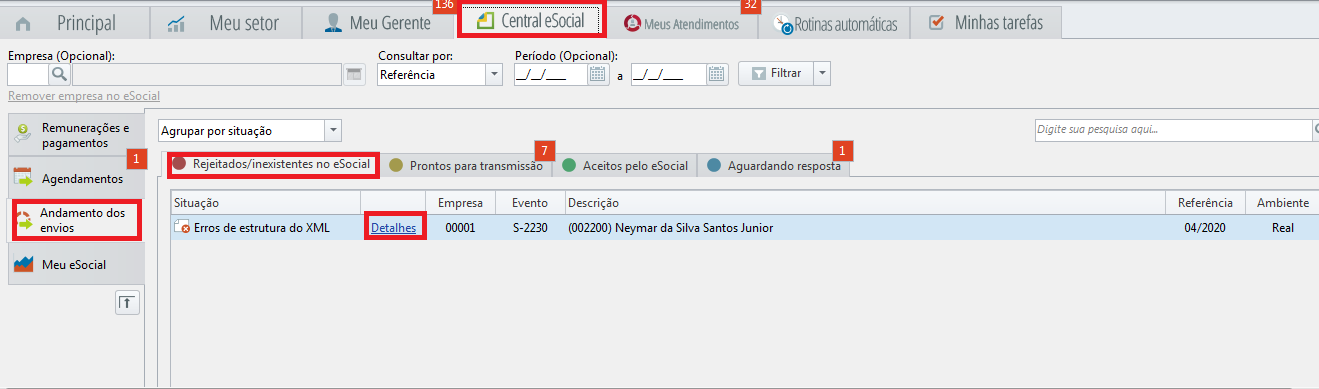The height and width of the screenshot is (389, 1319).
Task: Open the start date calendar icon
Action: click(597, 74)
